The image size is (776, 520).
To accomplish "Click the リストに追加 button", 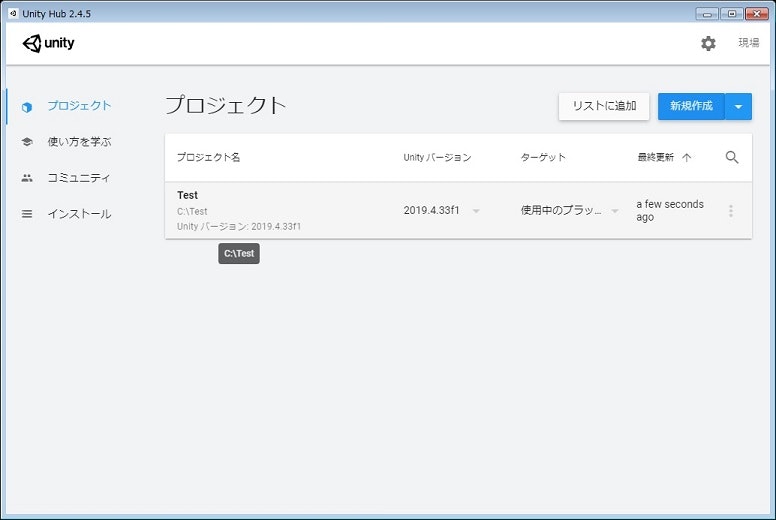I will click(604, 106).
